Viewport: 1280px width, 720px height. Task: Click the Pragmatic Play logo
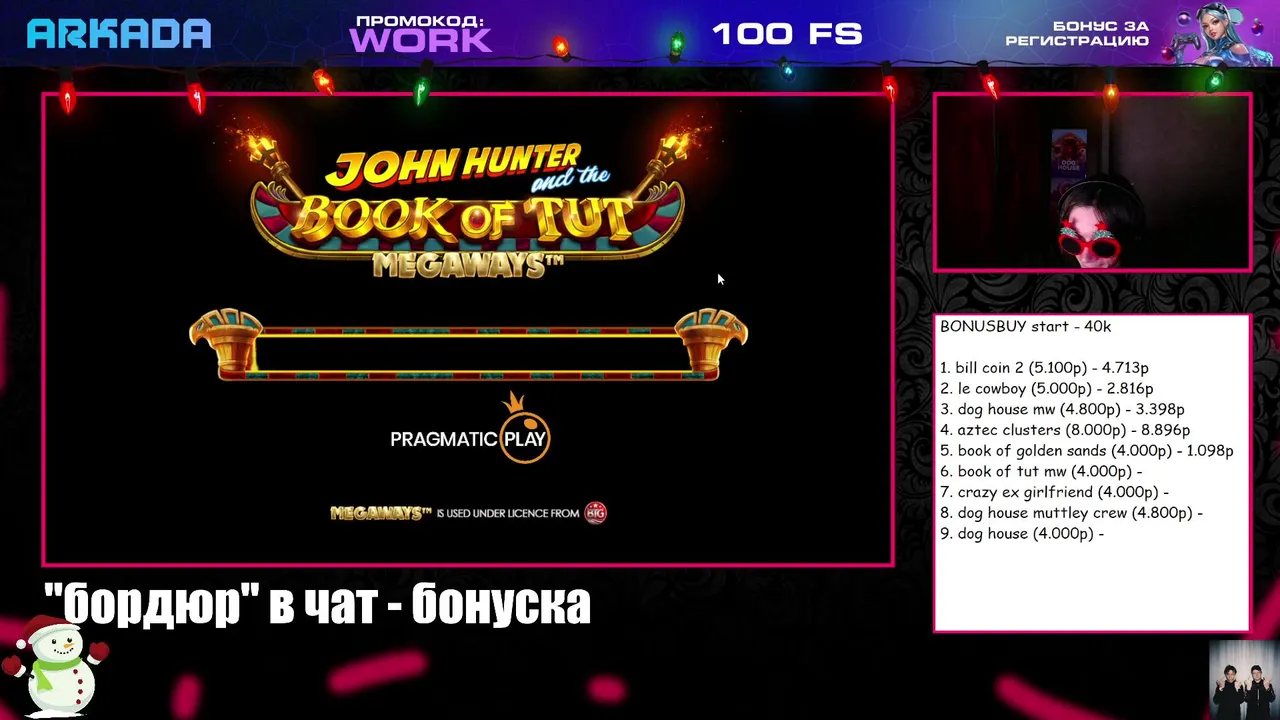469,430
